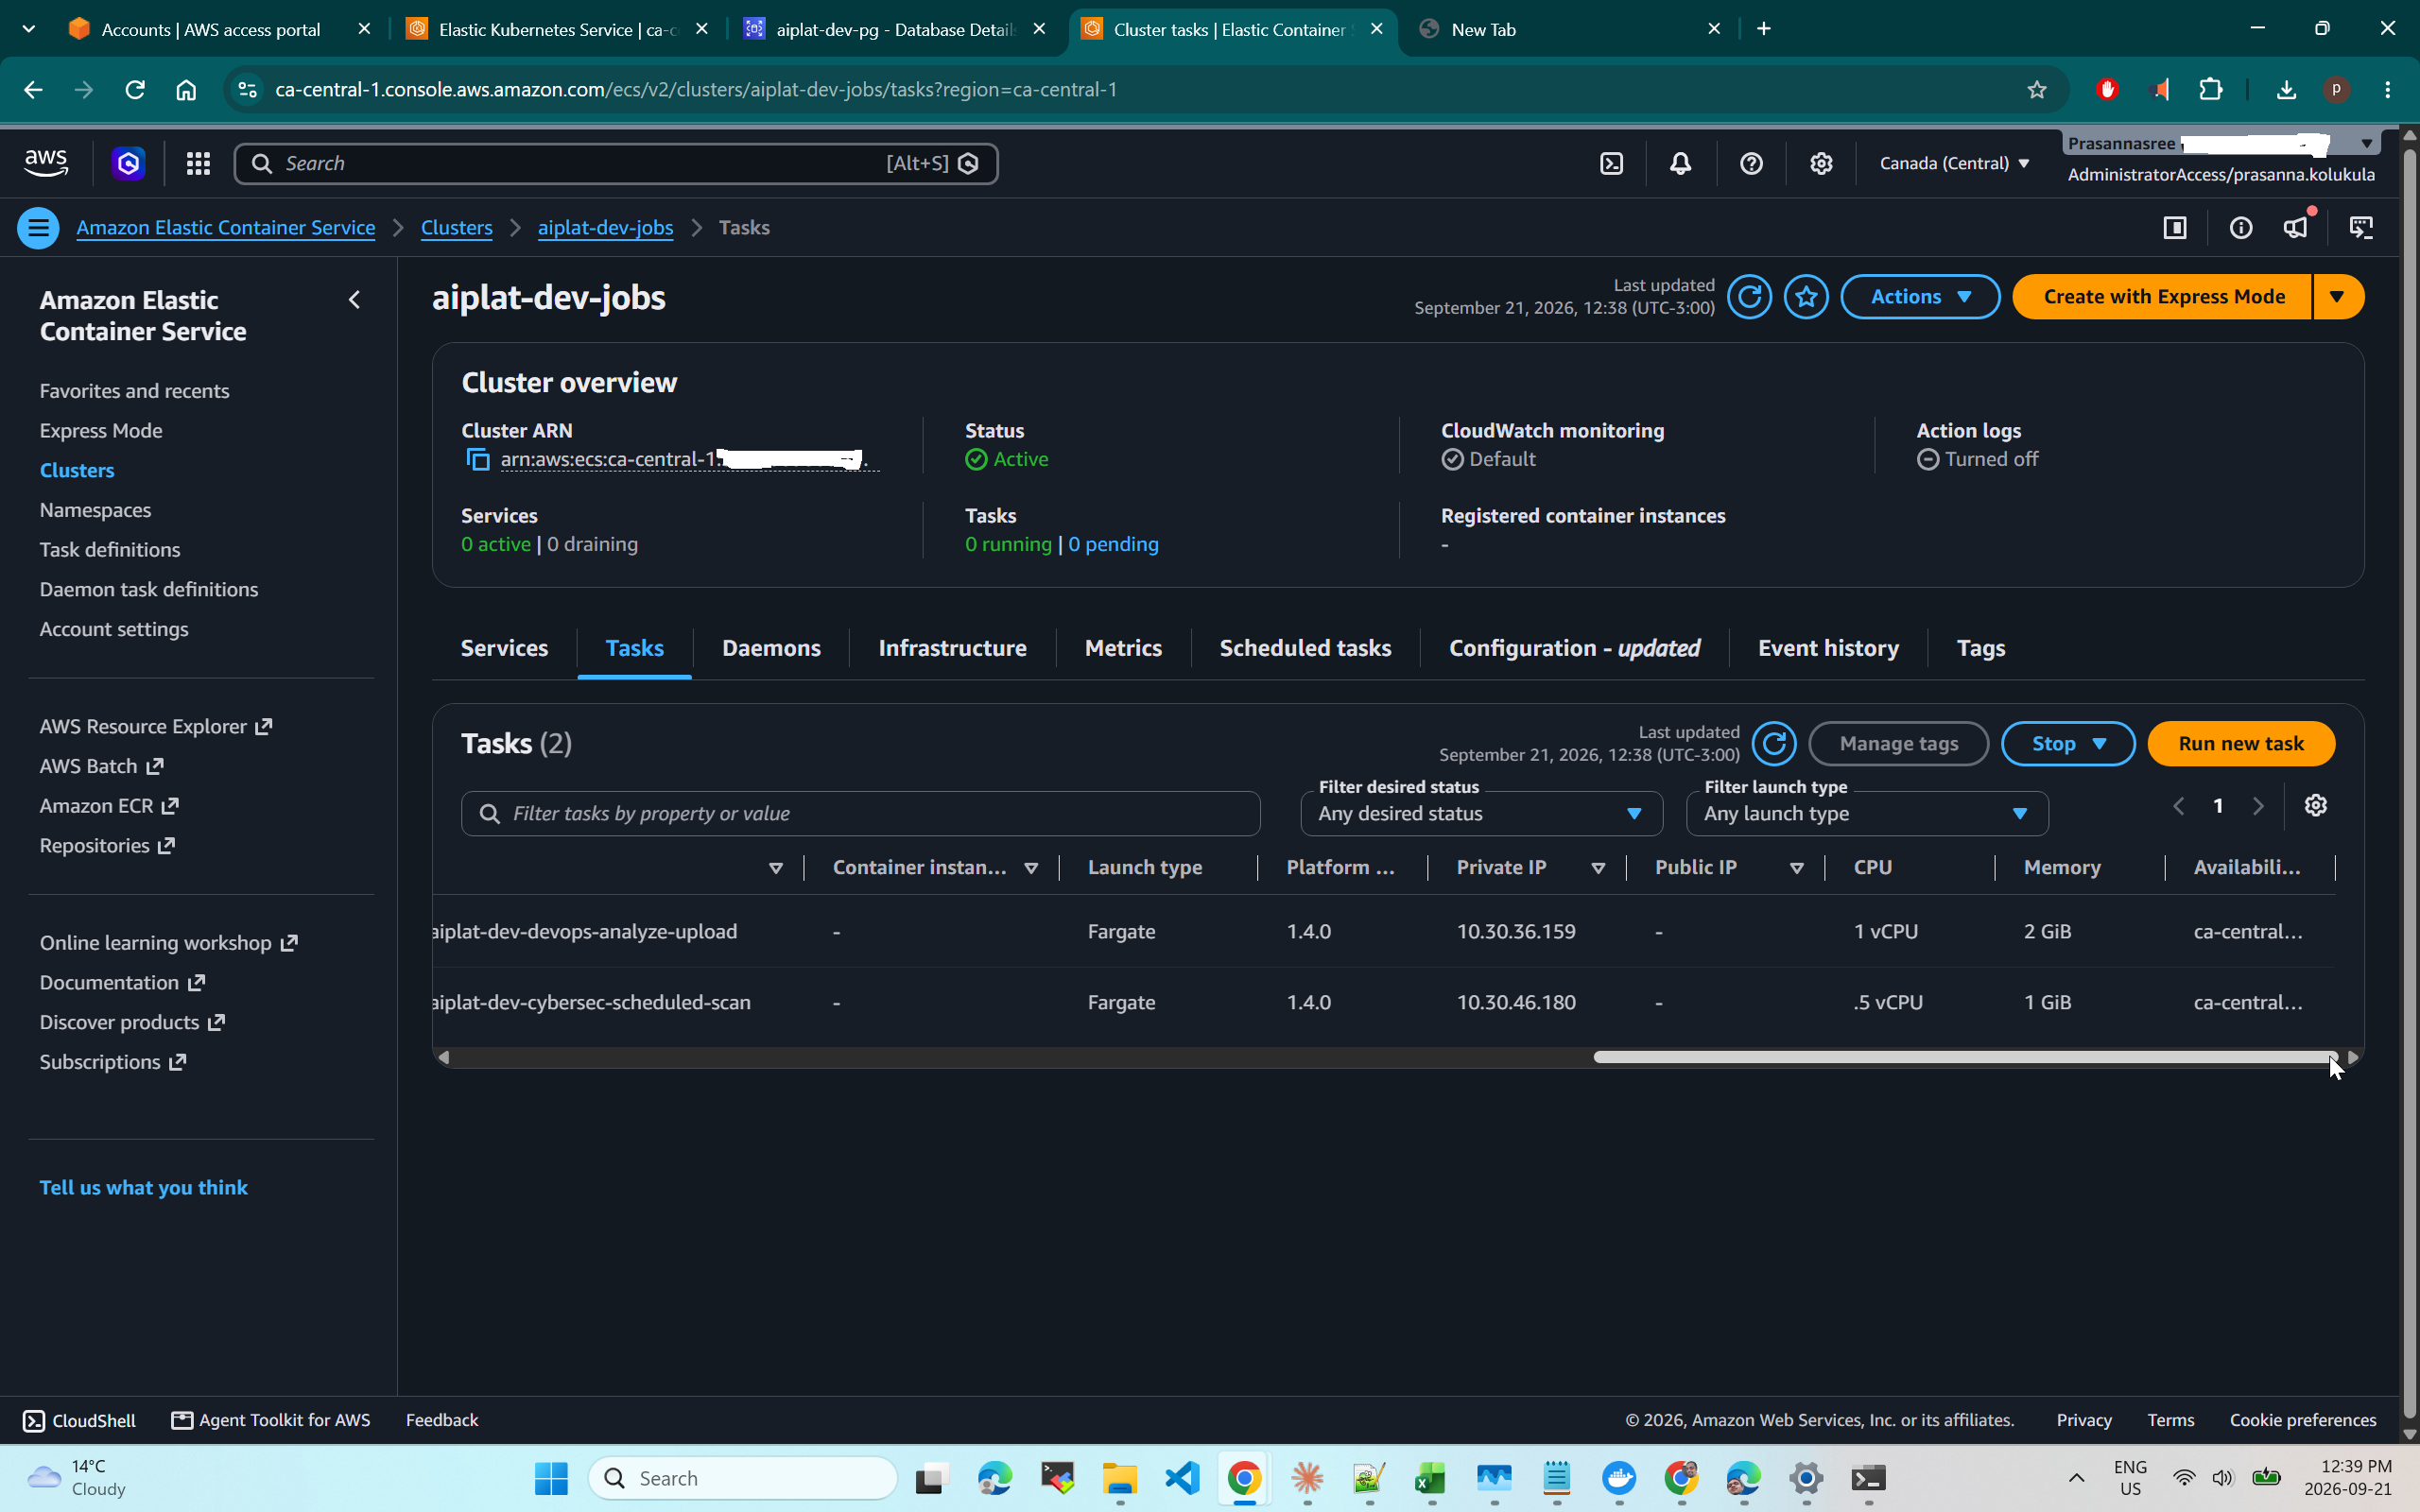
Task: Expand the Any desired status filter
Action: [x=1481, y=814]
